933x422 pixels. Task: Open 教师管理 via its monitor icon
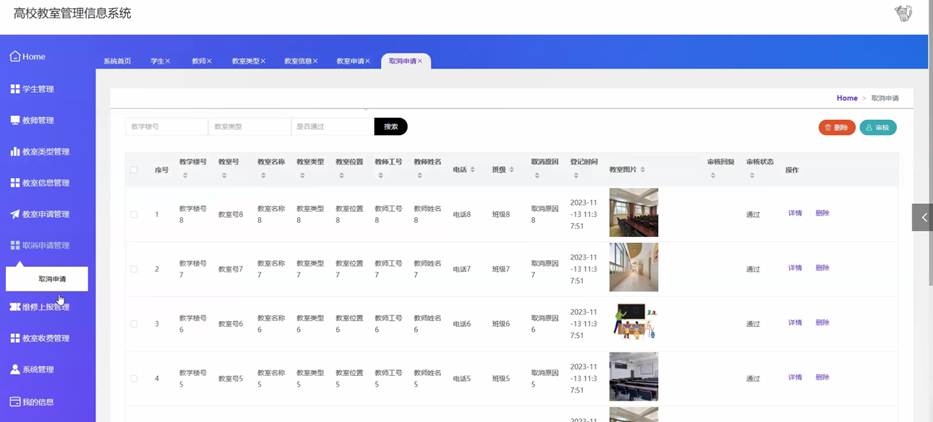coord(15,120)
